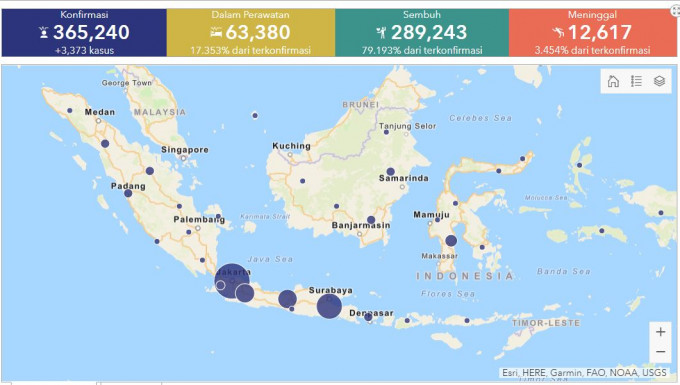This screenshot has width=680, height=385.
Task: Click the home default extent icon
Action: [x=613, y=81]
